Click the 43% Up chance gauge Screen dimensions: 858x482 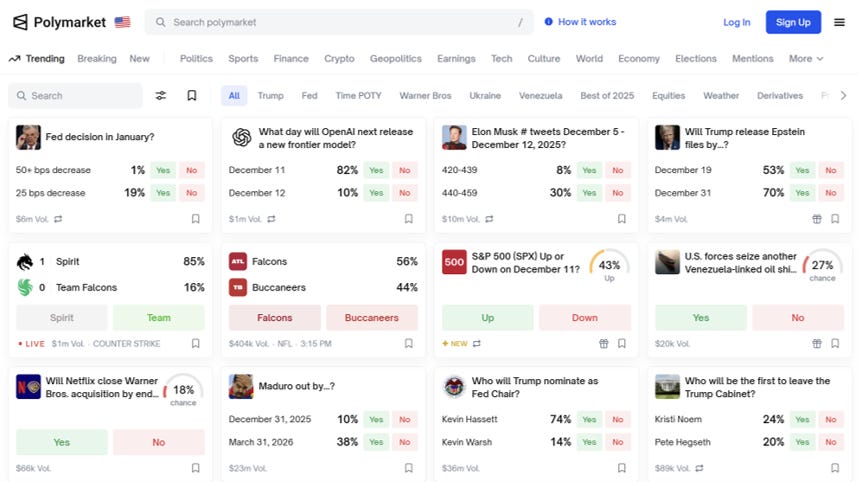609,266
